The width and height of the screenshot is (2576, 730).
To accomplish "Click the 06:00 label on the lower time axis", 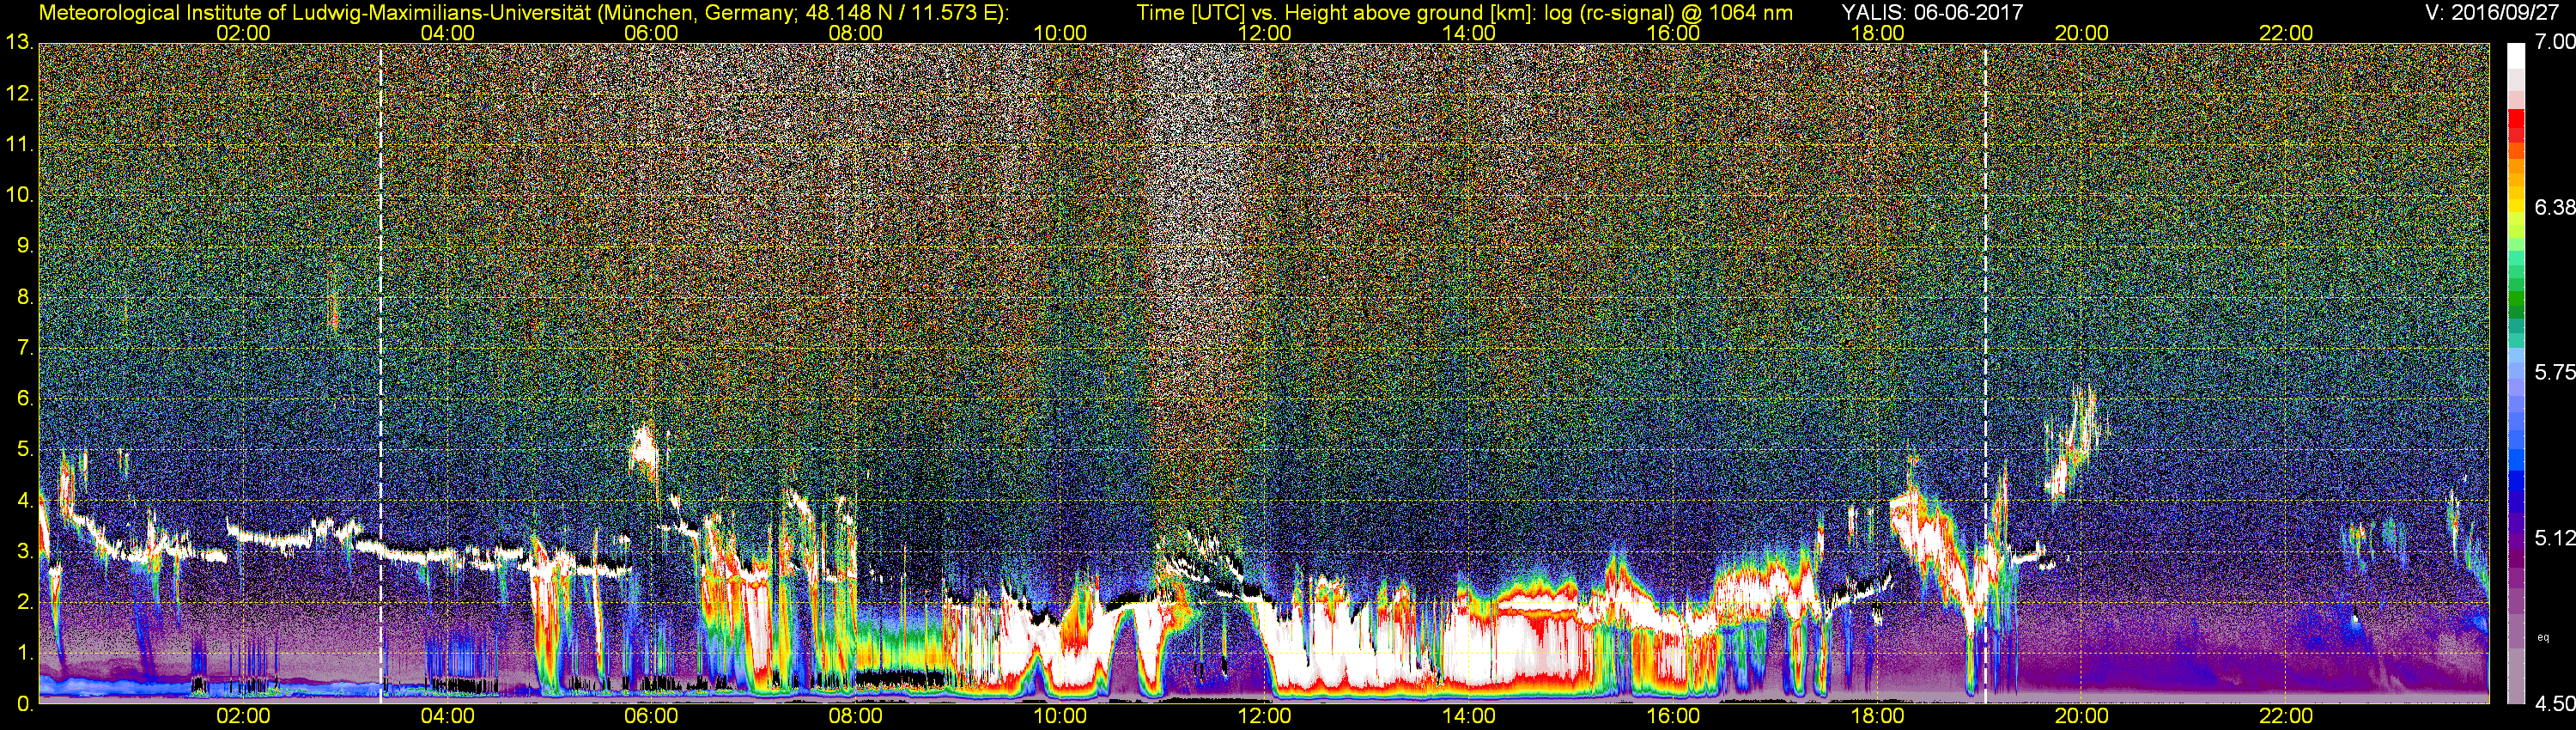I will pyautogui.click(x=651, y=717).
